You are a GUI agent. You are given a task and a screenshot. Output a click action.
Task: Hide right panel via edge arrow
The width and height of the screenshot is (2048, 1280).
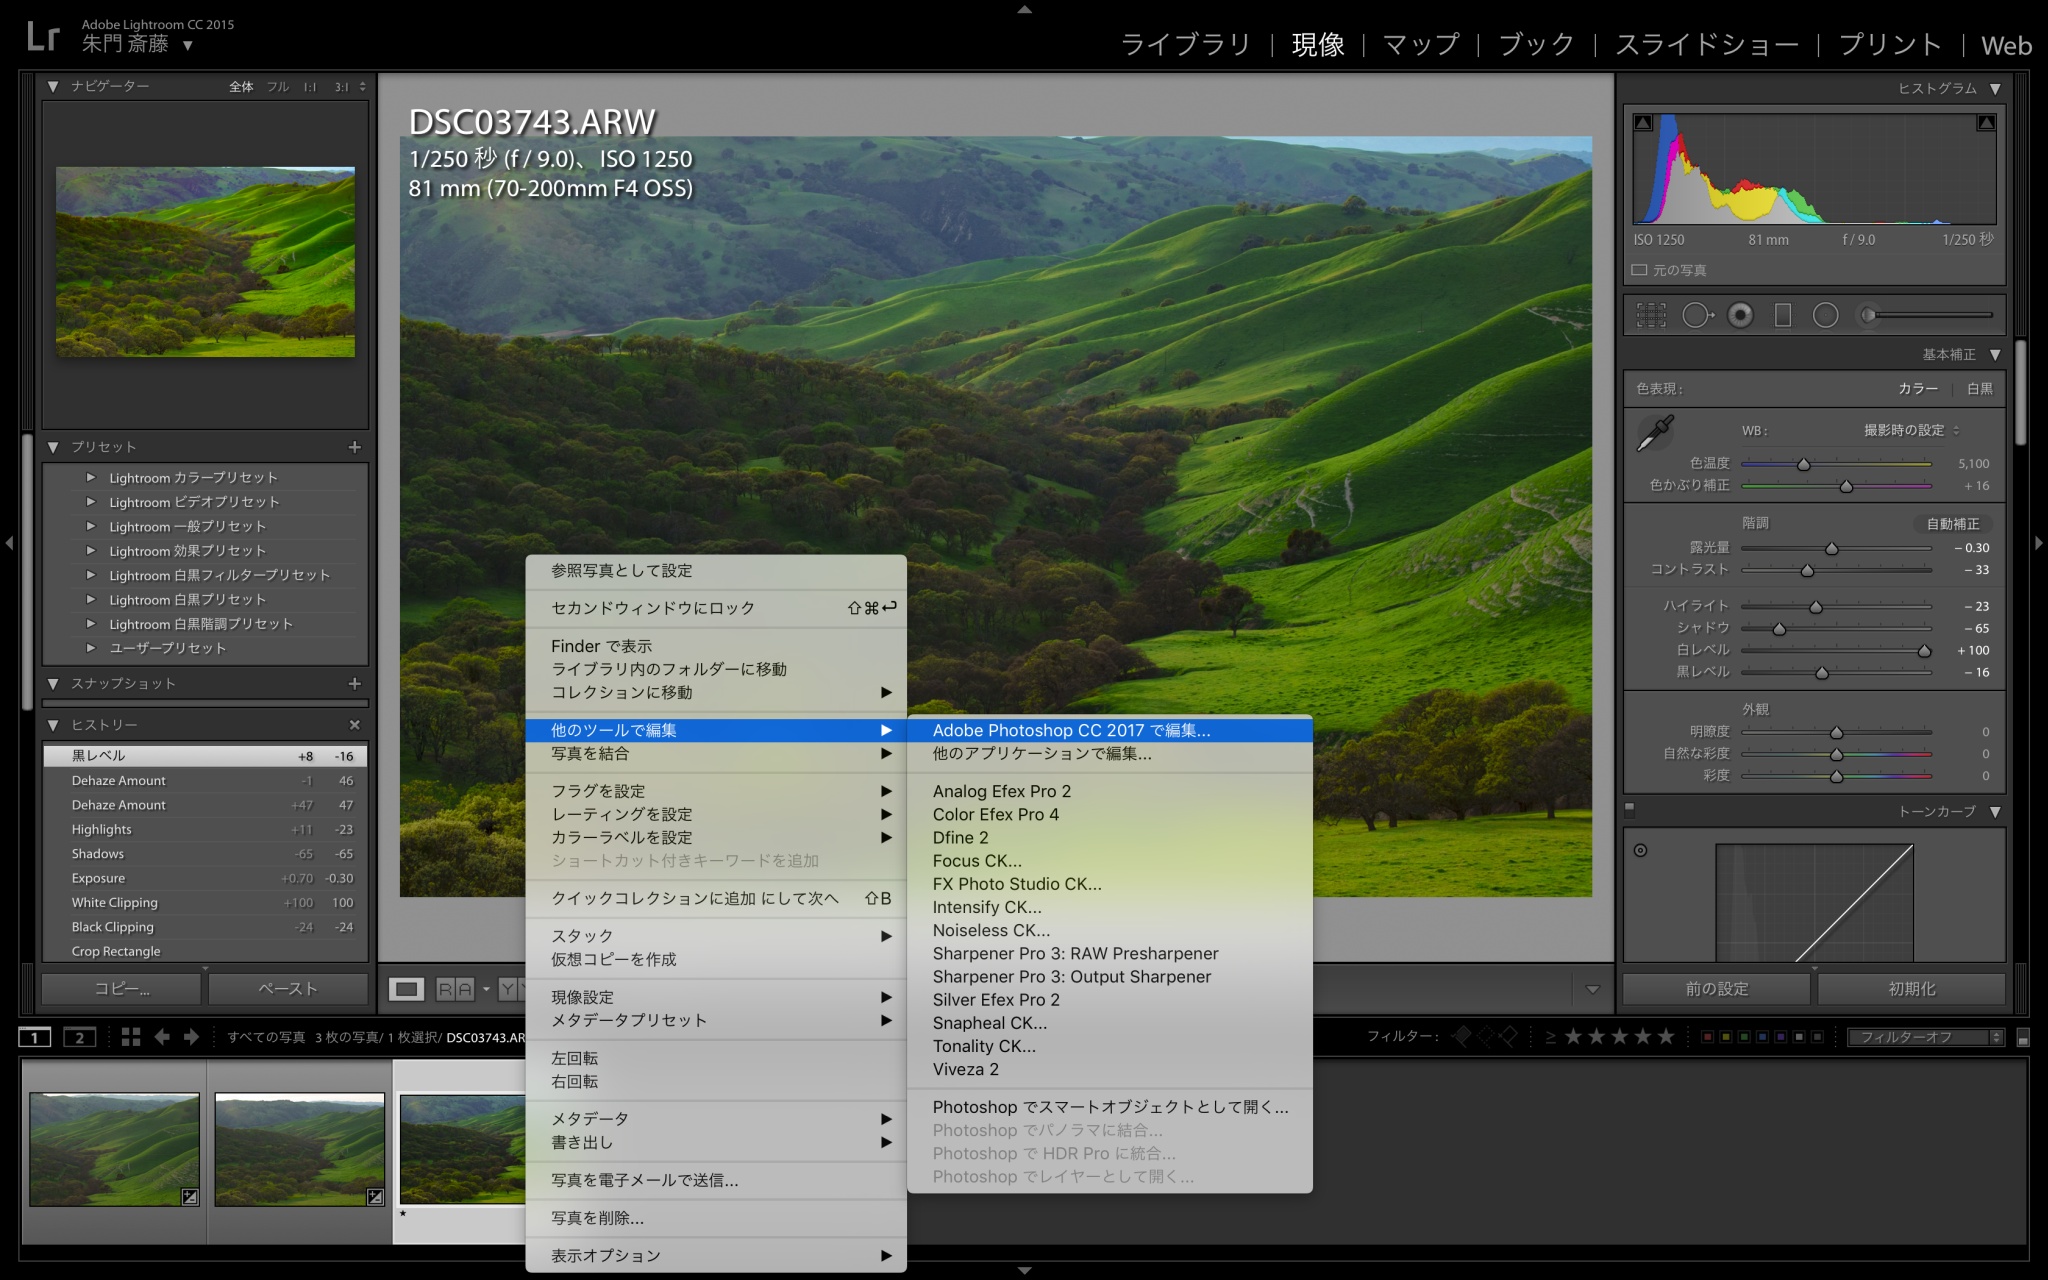click(x=2039, y=543)
